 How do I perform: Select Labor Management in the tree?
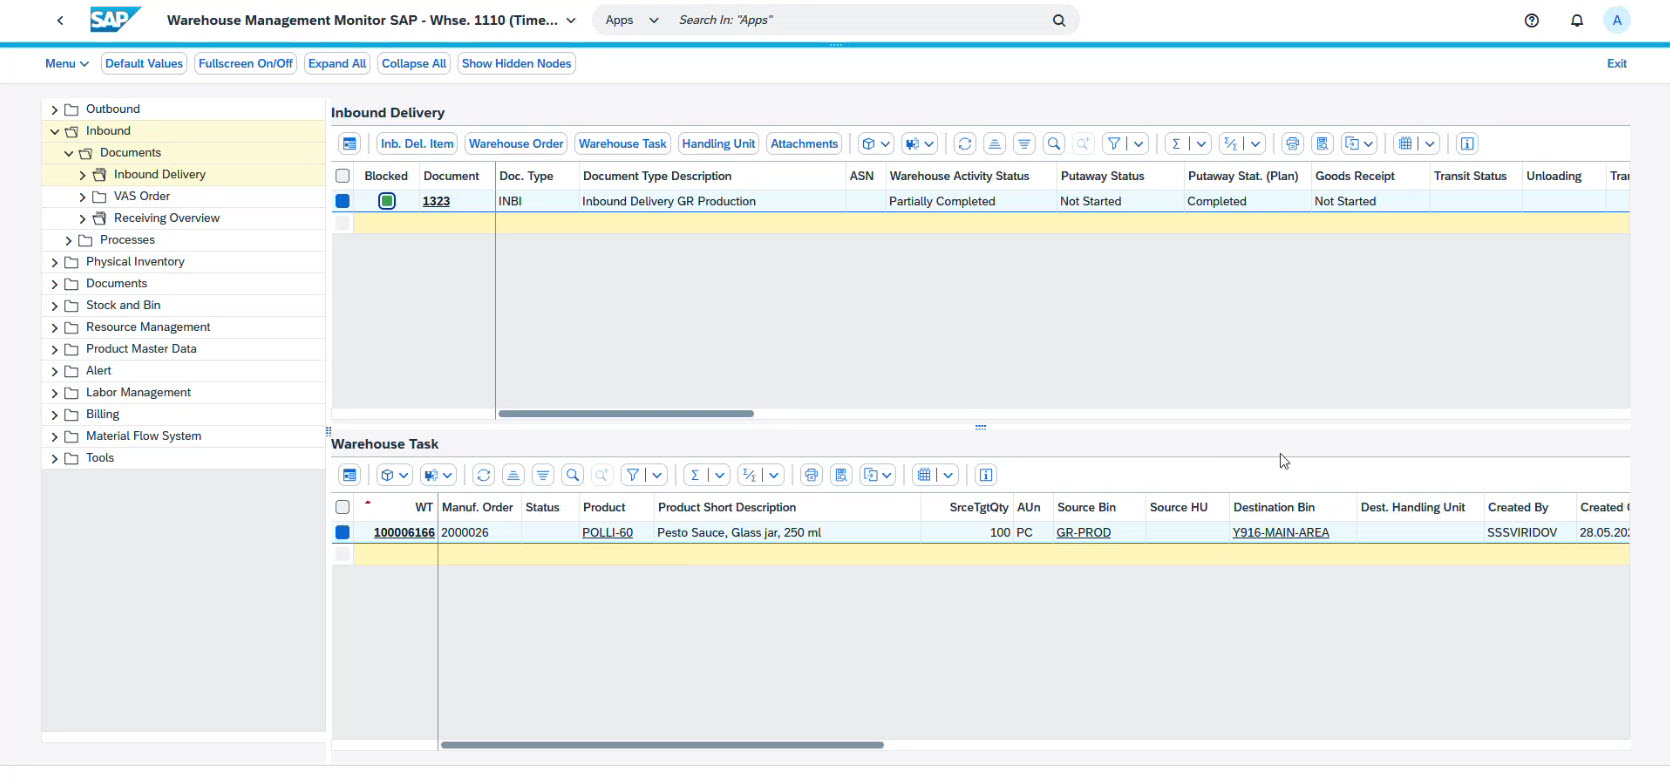pos(138,392)
